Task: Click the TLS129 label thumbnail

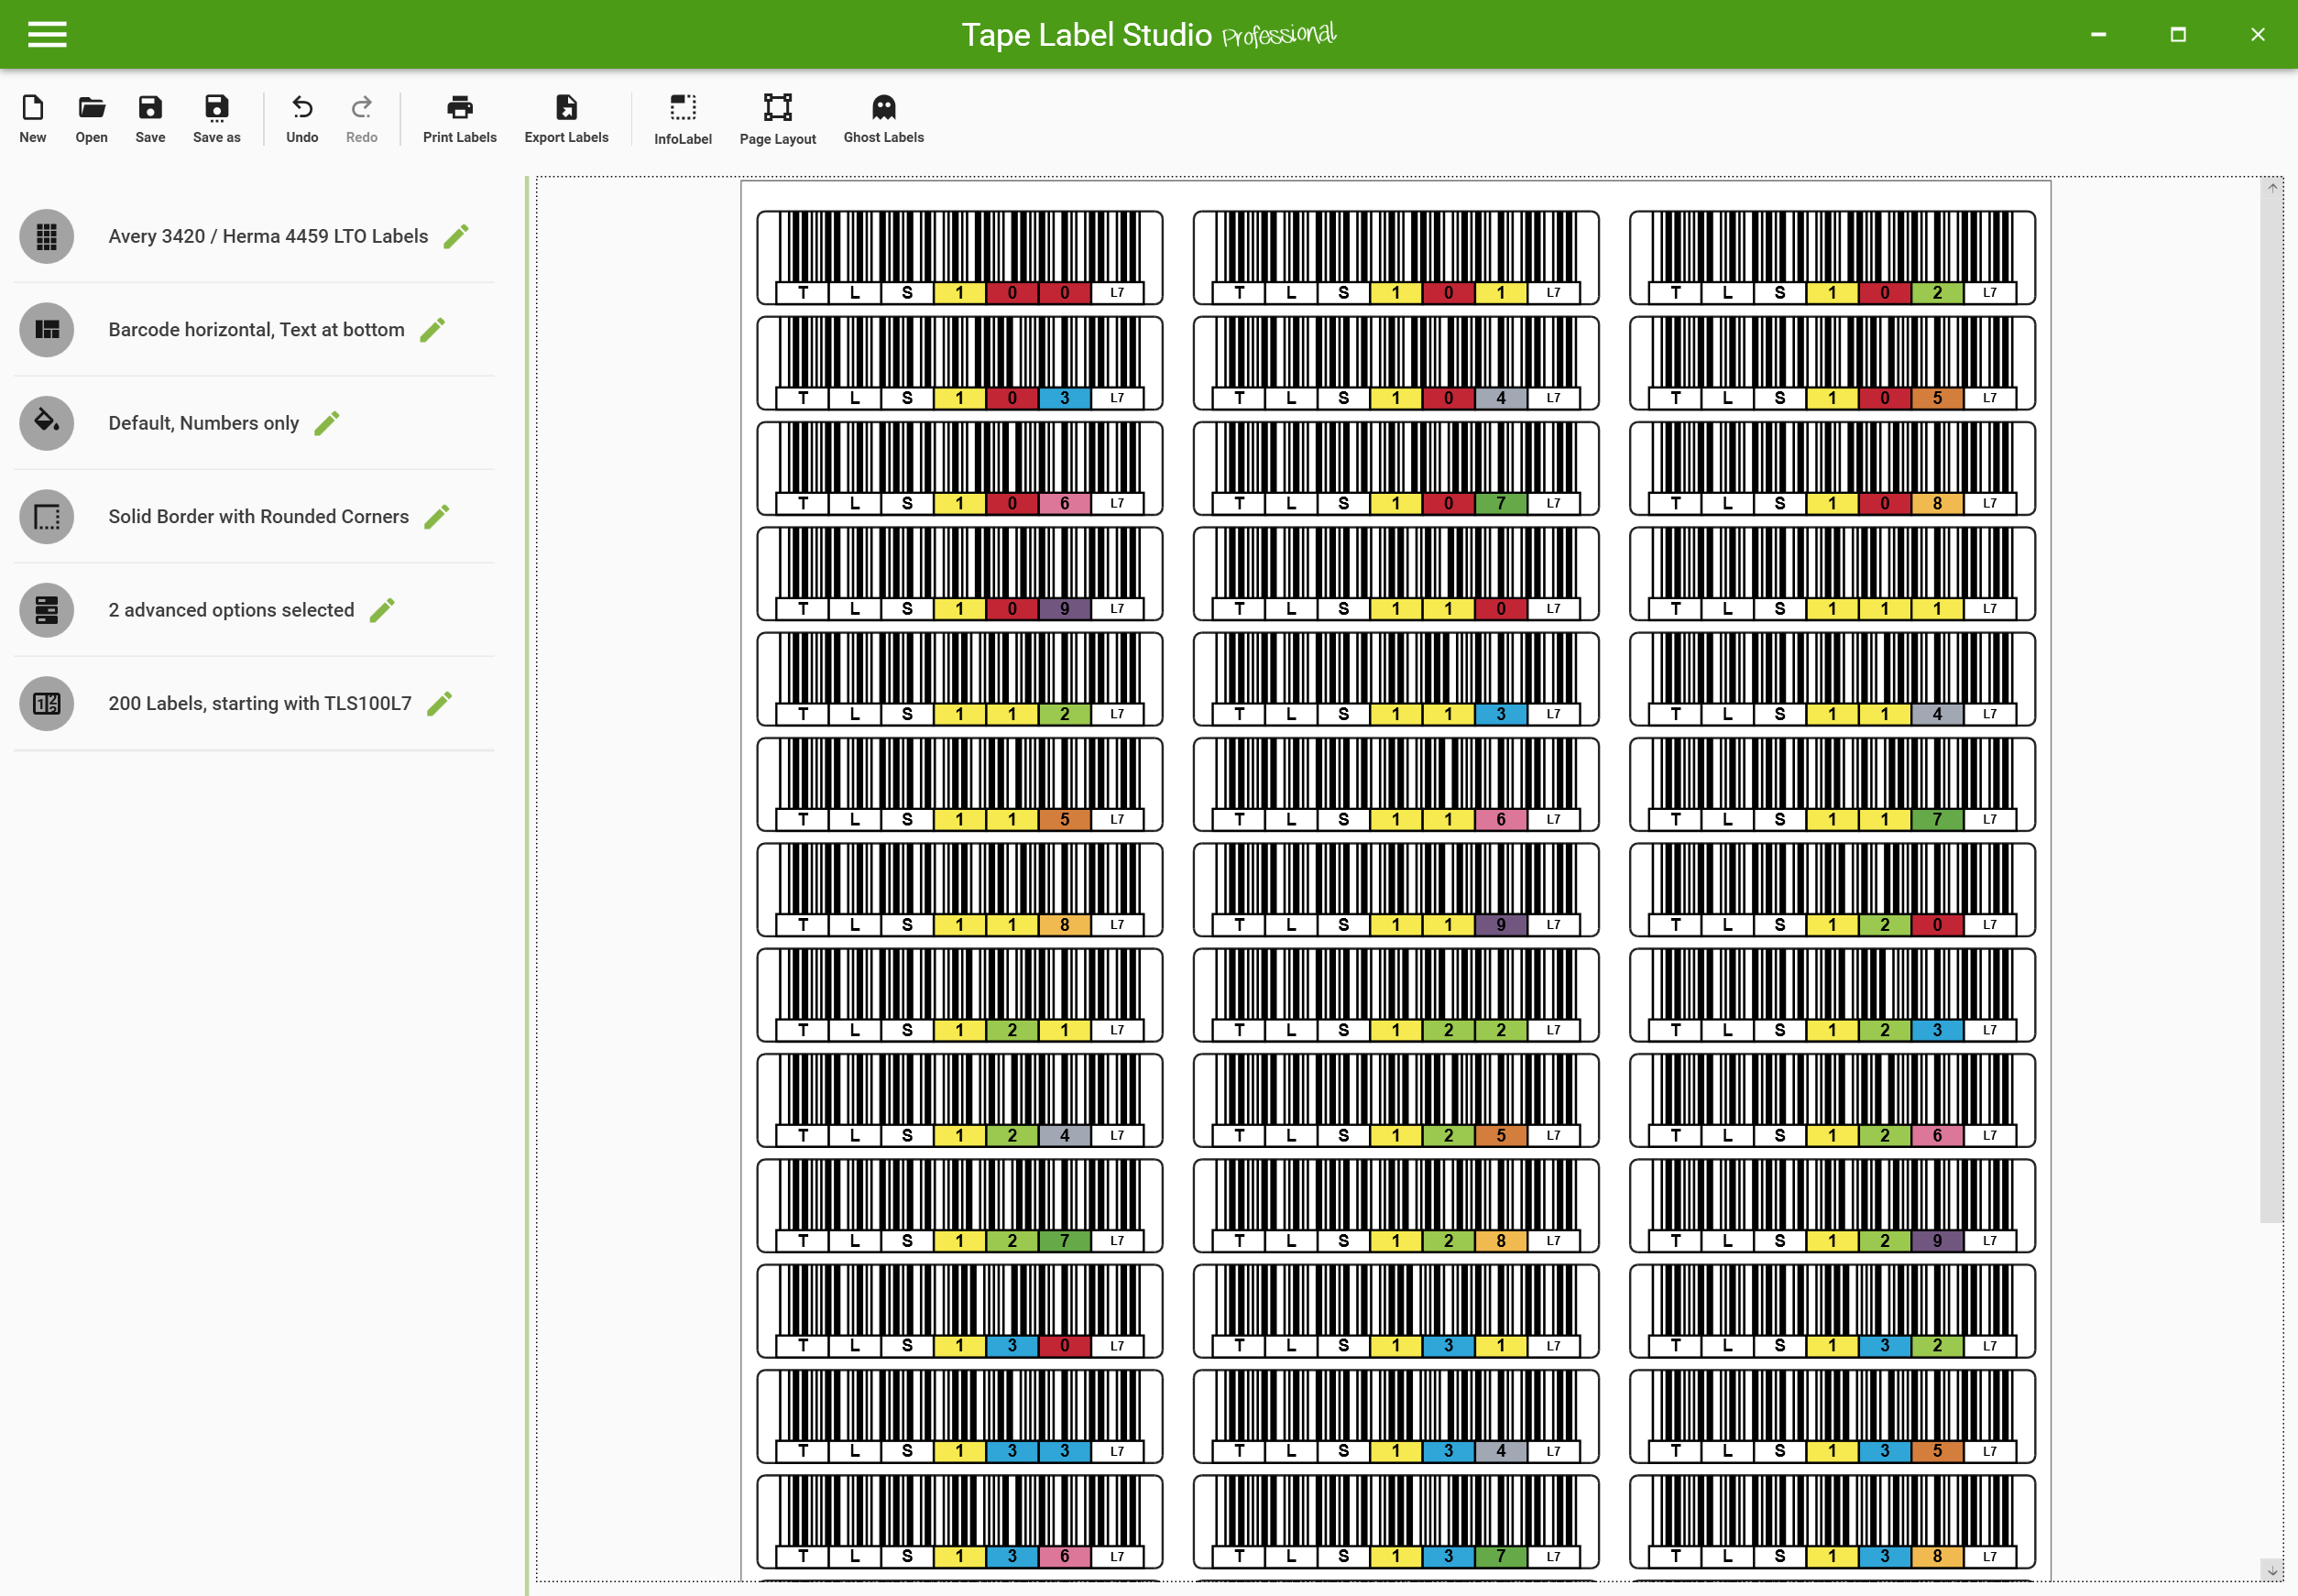Action: (1832, 1205)
